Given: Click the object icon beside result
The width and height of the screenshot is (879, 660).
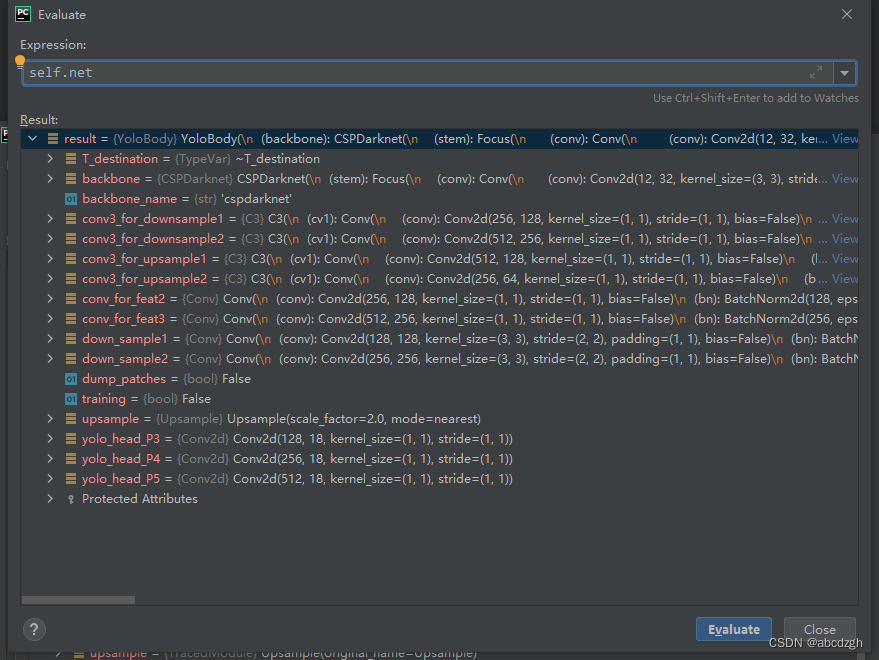Looking at the screenshot, I should coord(53,139).
